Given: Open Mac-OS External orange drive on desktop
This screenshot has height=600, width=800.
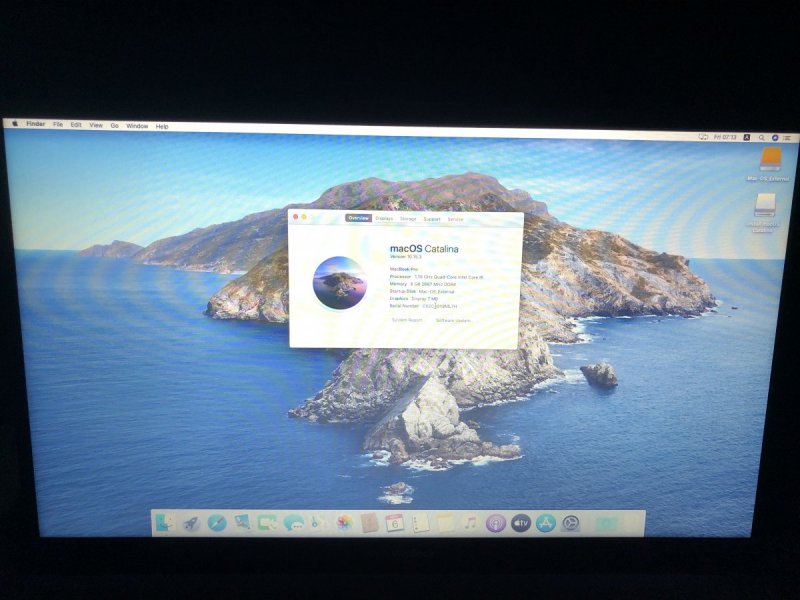Looking at the screenshot, I should pyautogui.click(x=770, y=160).
